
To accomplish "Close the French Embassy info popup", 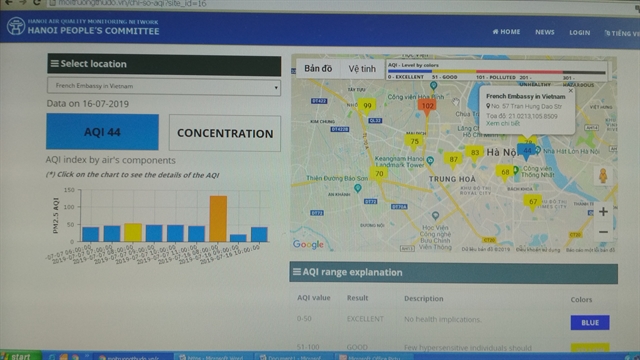I will (x=571, y=91).
